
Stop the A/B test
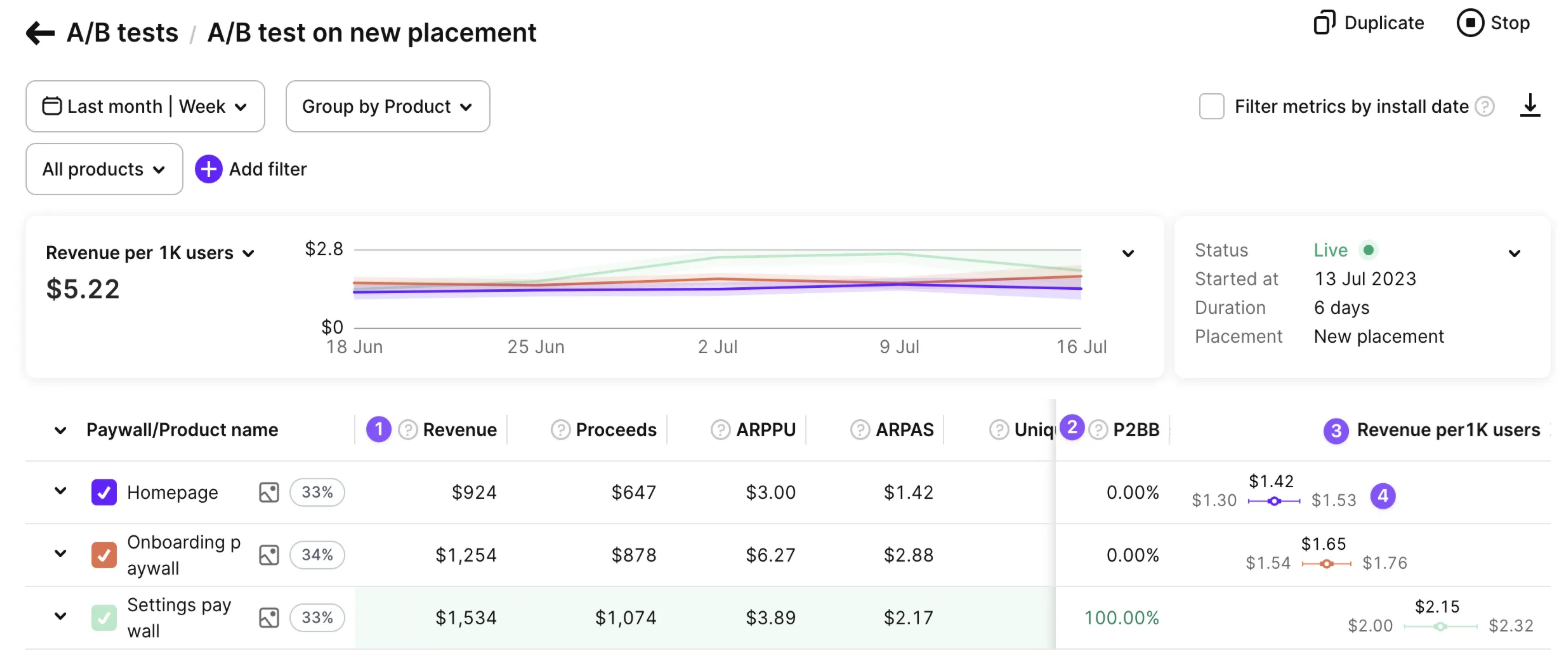[1493, 23]
